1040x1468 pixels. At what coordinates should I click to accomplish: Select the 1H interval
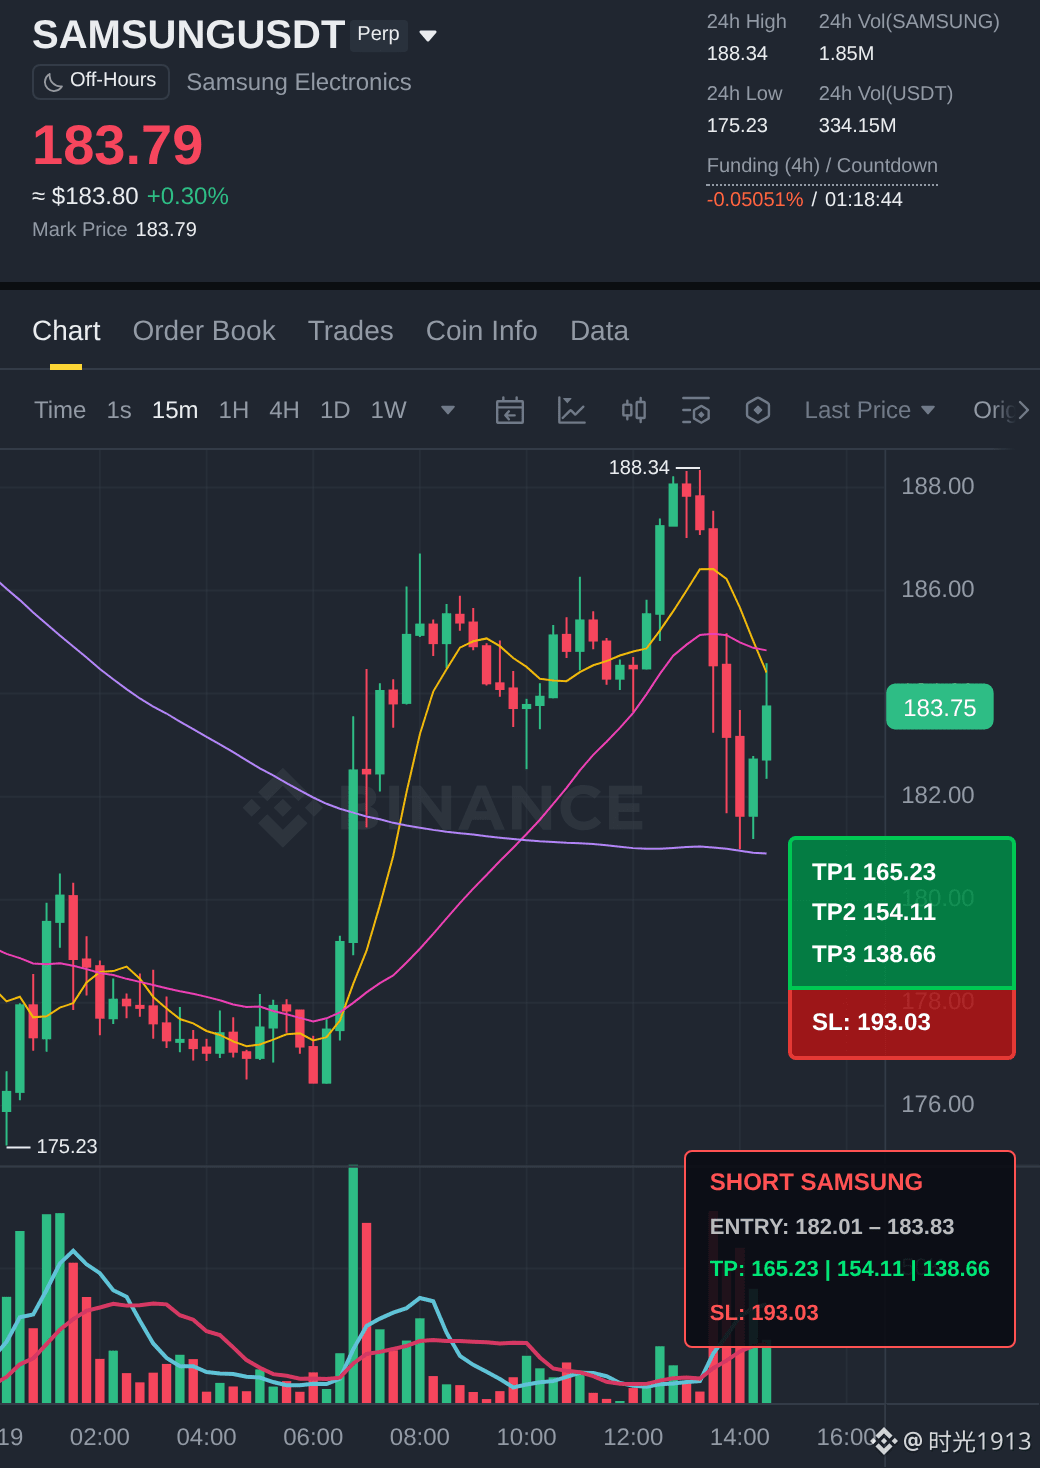coord(234,410)
